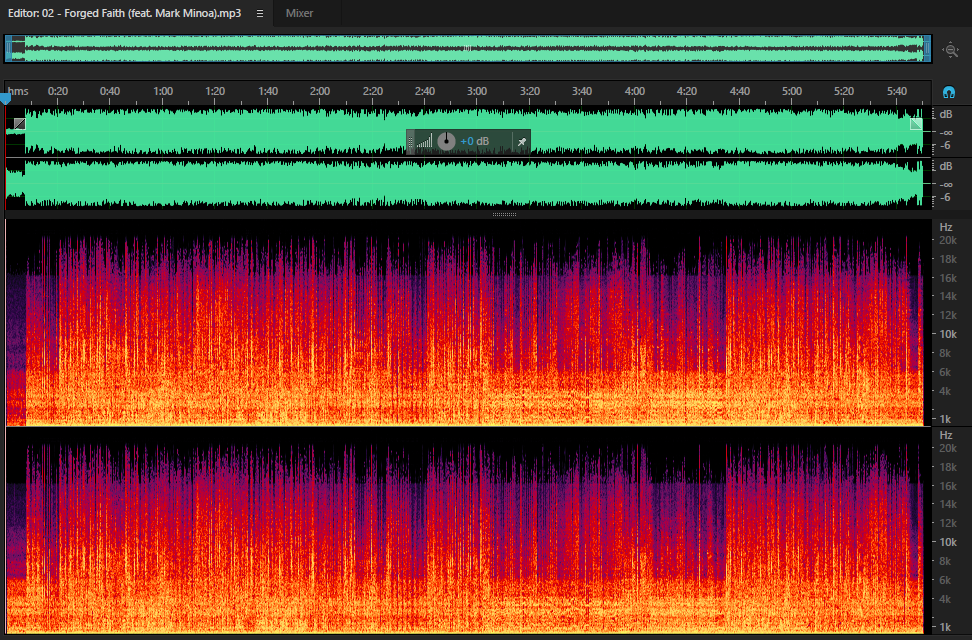972x640 pixels.
Task: Click 10k on the upper spectrogram scale
Action: [x=948, y=334]
